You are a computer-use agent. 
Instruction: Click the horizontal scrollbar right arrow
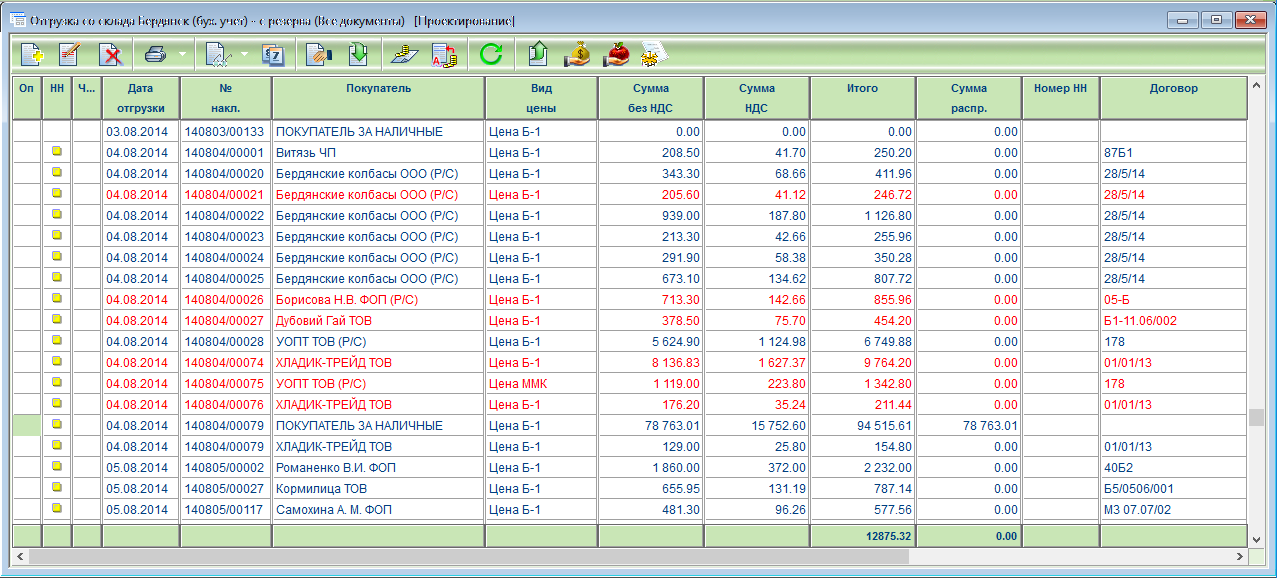point(1239,555)
